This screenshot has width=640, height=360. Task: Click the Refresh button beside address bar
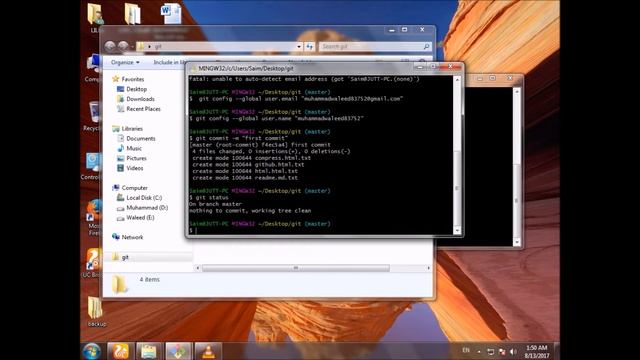click(309, 47)
